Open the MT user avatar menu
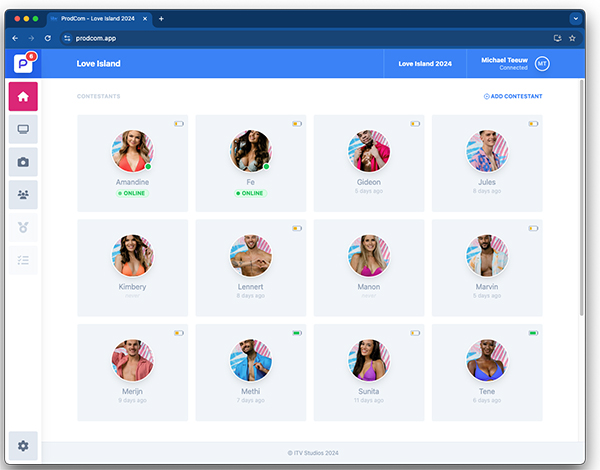 (x=542, y=63)
